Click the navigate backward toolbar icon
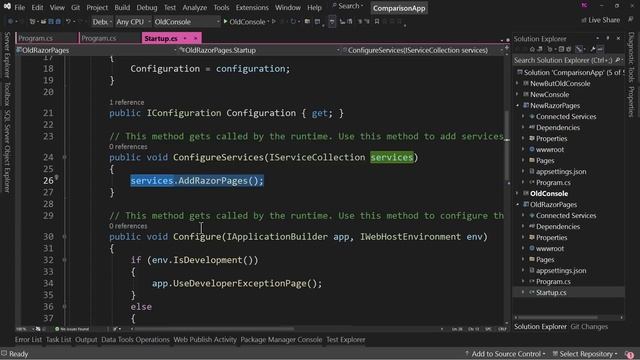The width and height of the screenshot is (640, 360). point(10,21)
